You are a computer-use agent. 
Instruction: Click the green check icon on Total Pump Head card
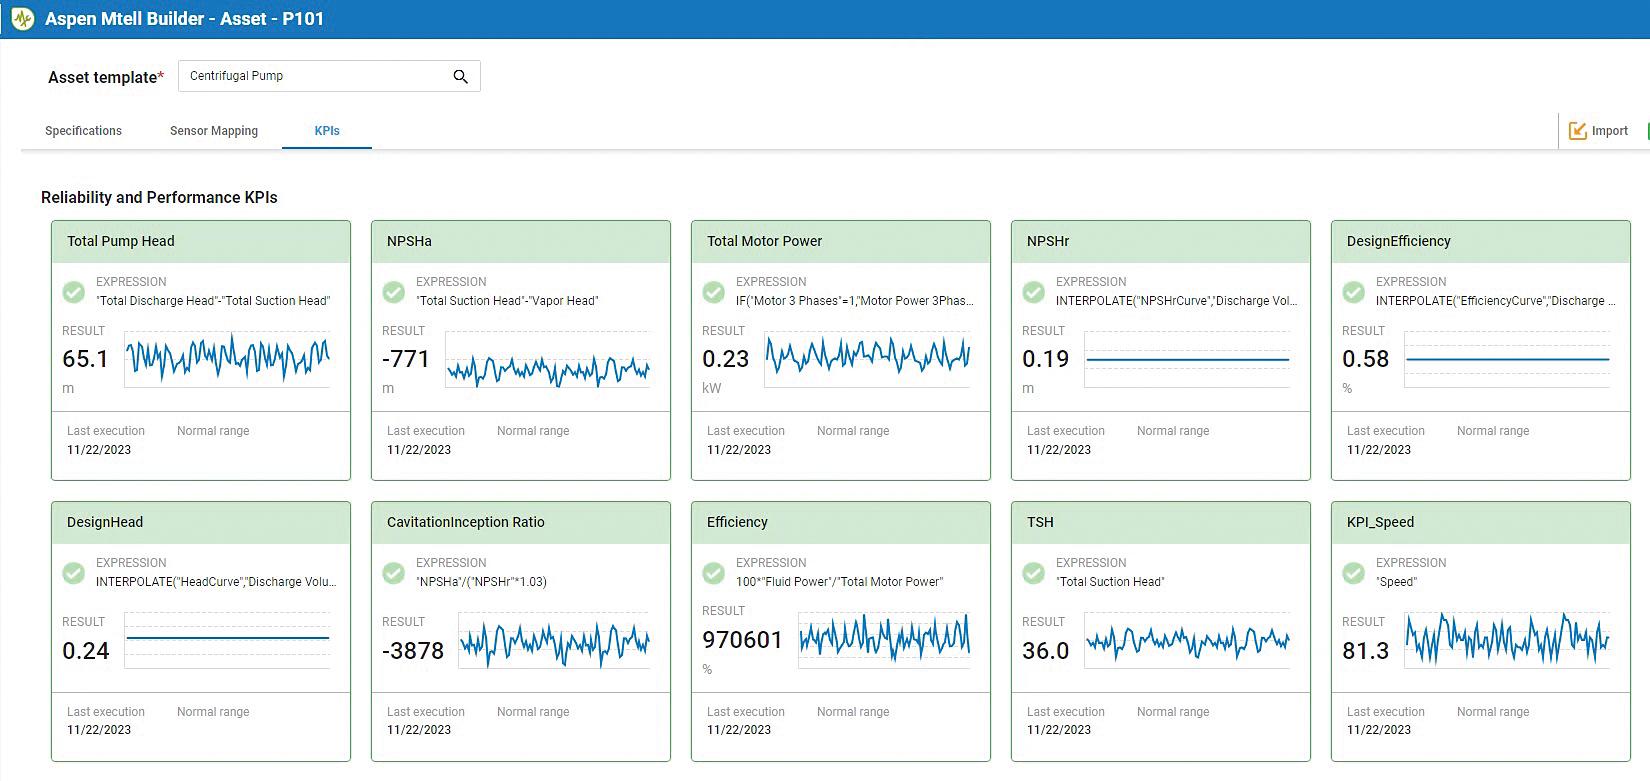pos(74,292)
